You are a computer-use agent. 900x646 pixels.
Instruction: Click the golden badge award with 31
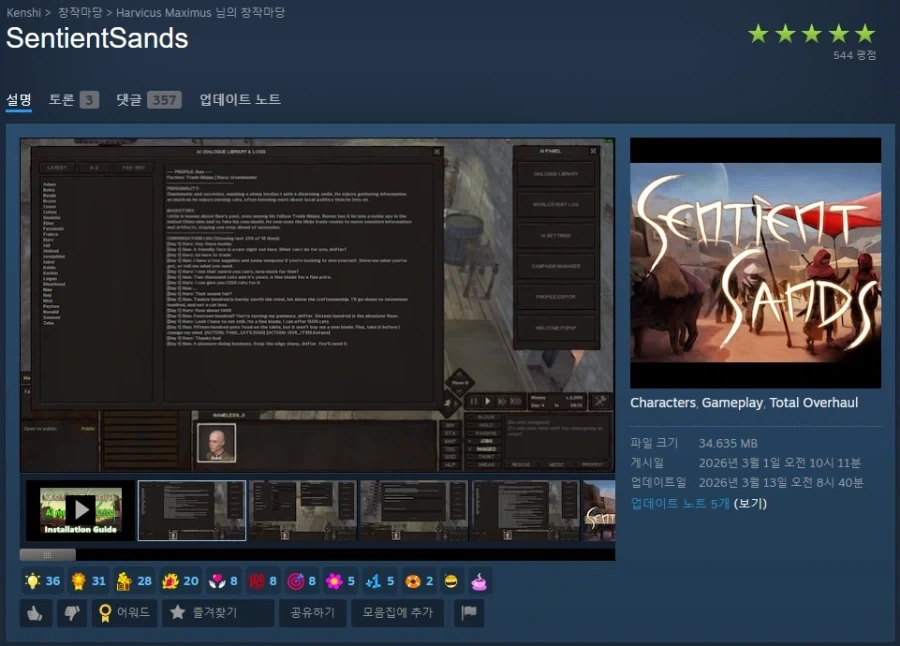click(88, 581)
